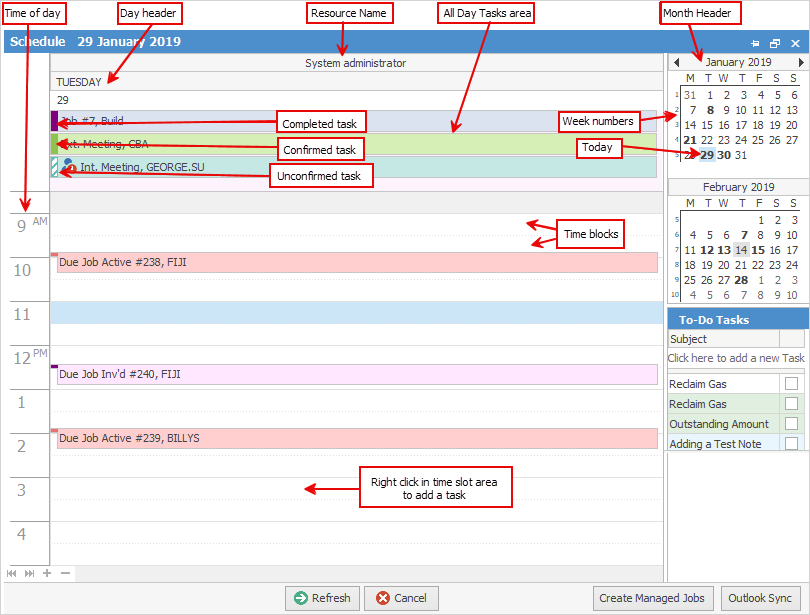Check off the Outstanding Amount task
Screen dimensions: 810x615
[x=791, y=424]
